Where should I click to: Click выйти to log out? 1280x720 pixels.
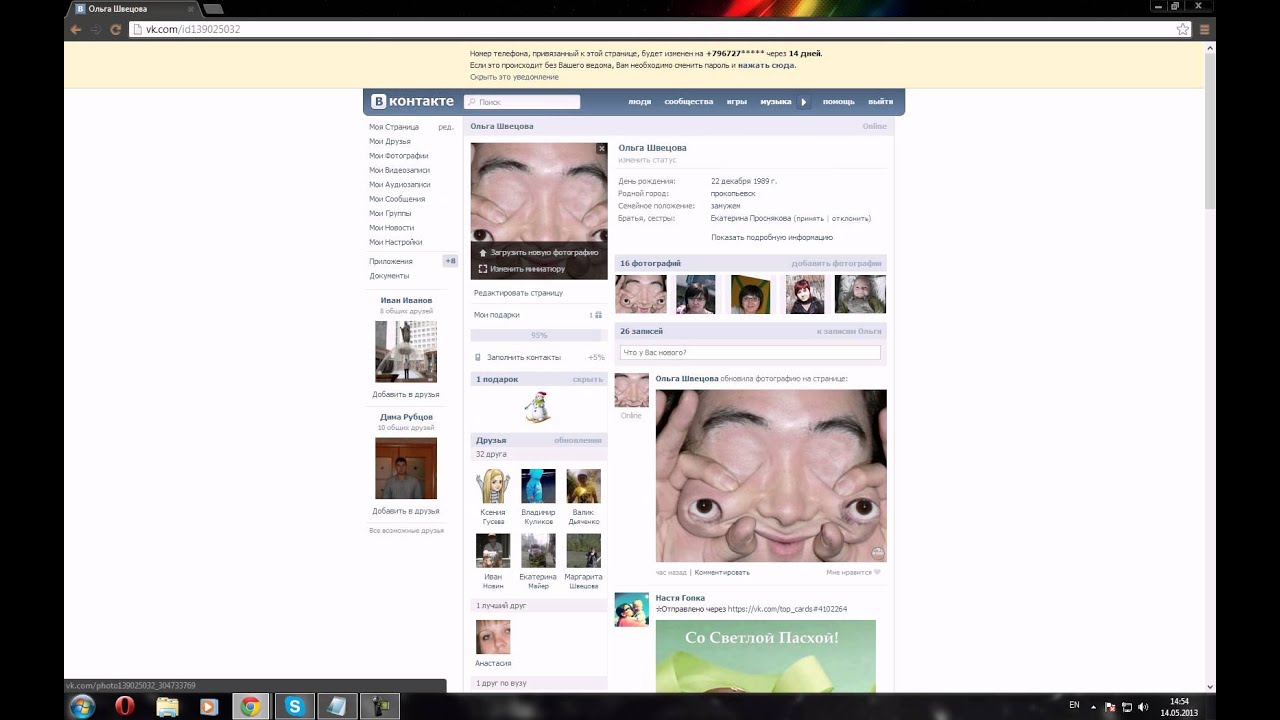pyautogui.click(x=881, y=102)
